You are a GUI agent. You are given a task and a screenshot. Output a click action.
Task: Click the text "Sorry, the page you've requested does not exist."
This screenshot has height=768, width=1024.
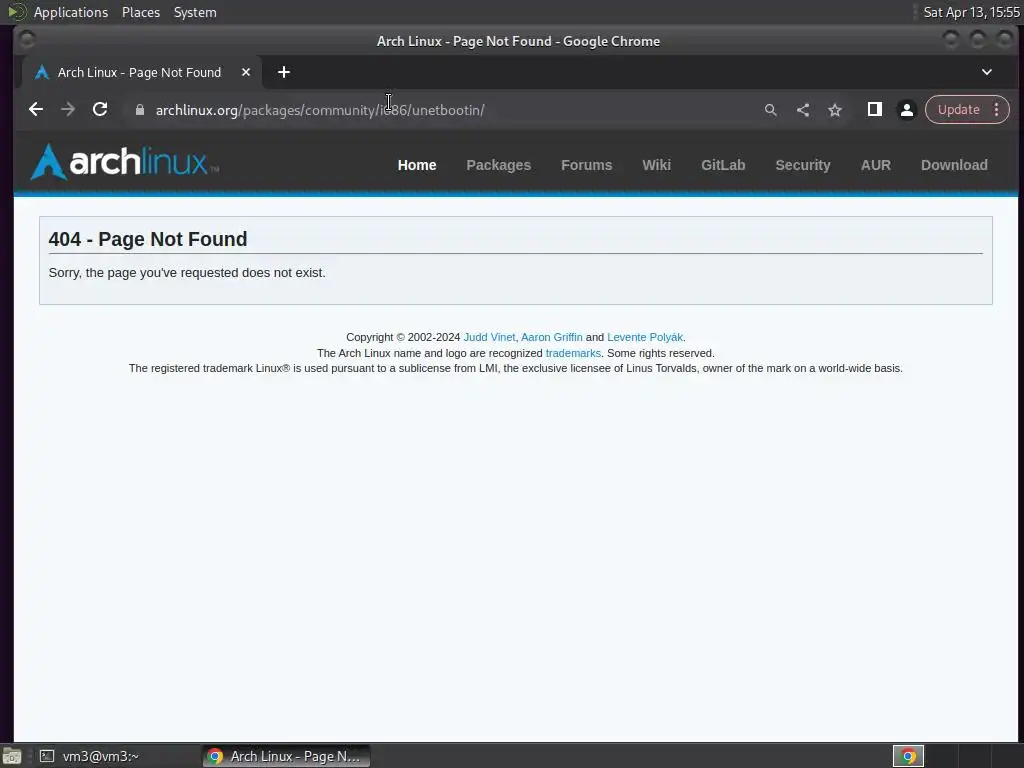point(187,273)
